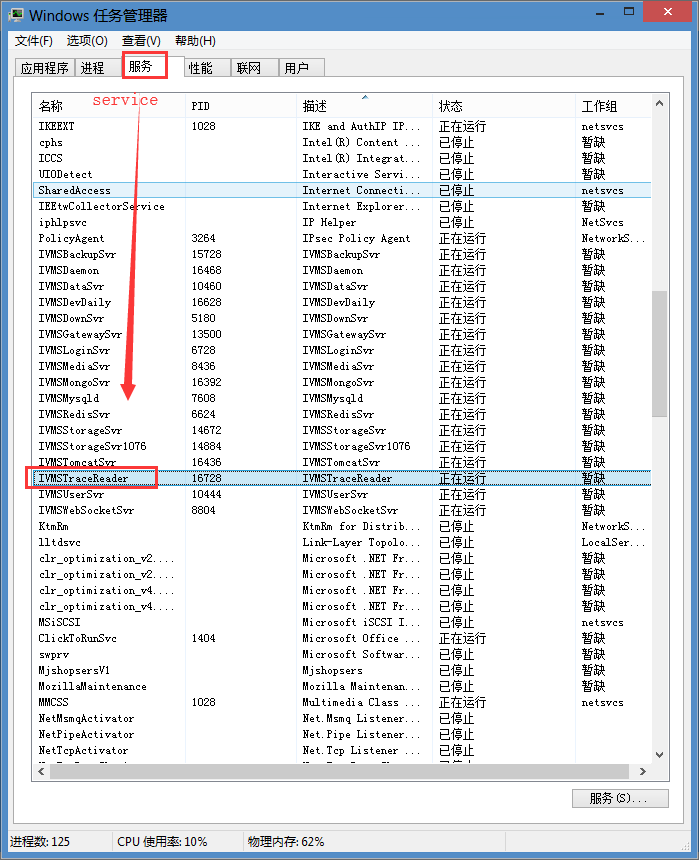Viewport: 699px width, 860px height.
Task: Click the horizontal scrollbar right arrow
Action: [642, 771]
